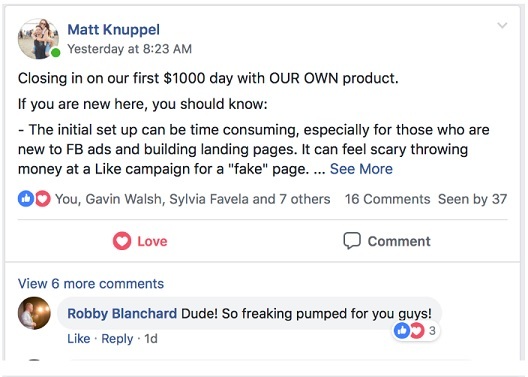Open Matt Knuppel's profile name link
Image resolution: width=528 pixels, height=377 pixels.
(x=113, y=30)
